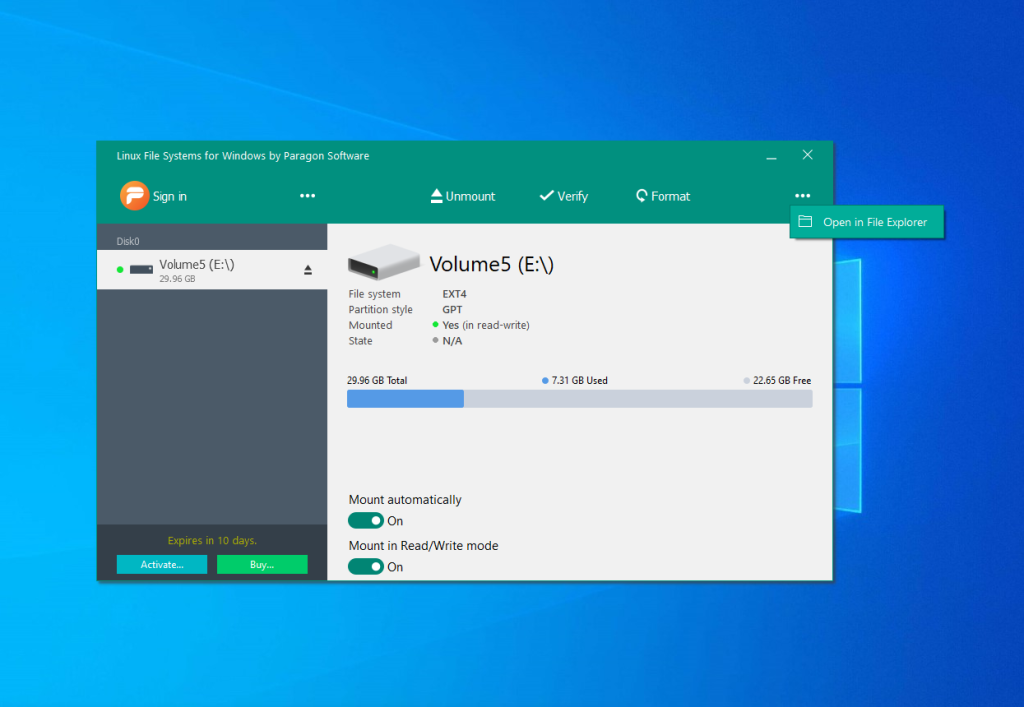Viewport: 1024px width, 707px height.
Task: Click the Sign in link
Action: [x=169, y=197]
